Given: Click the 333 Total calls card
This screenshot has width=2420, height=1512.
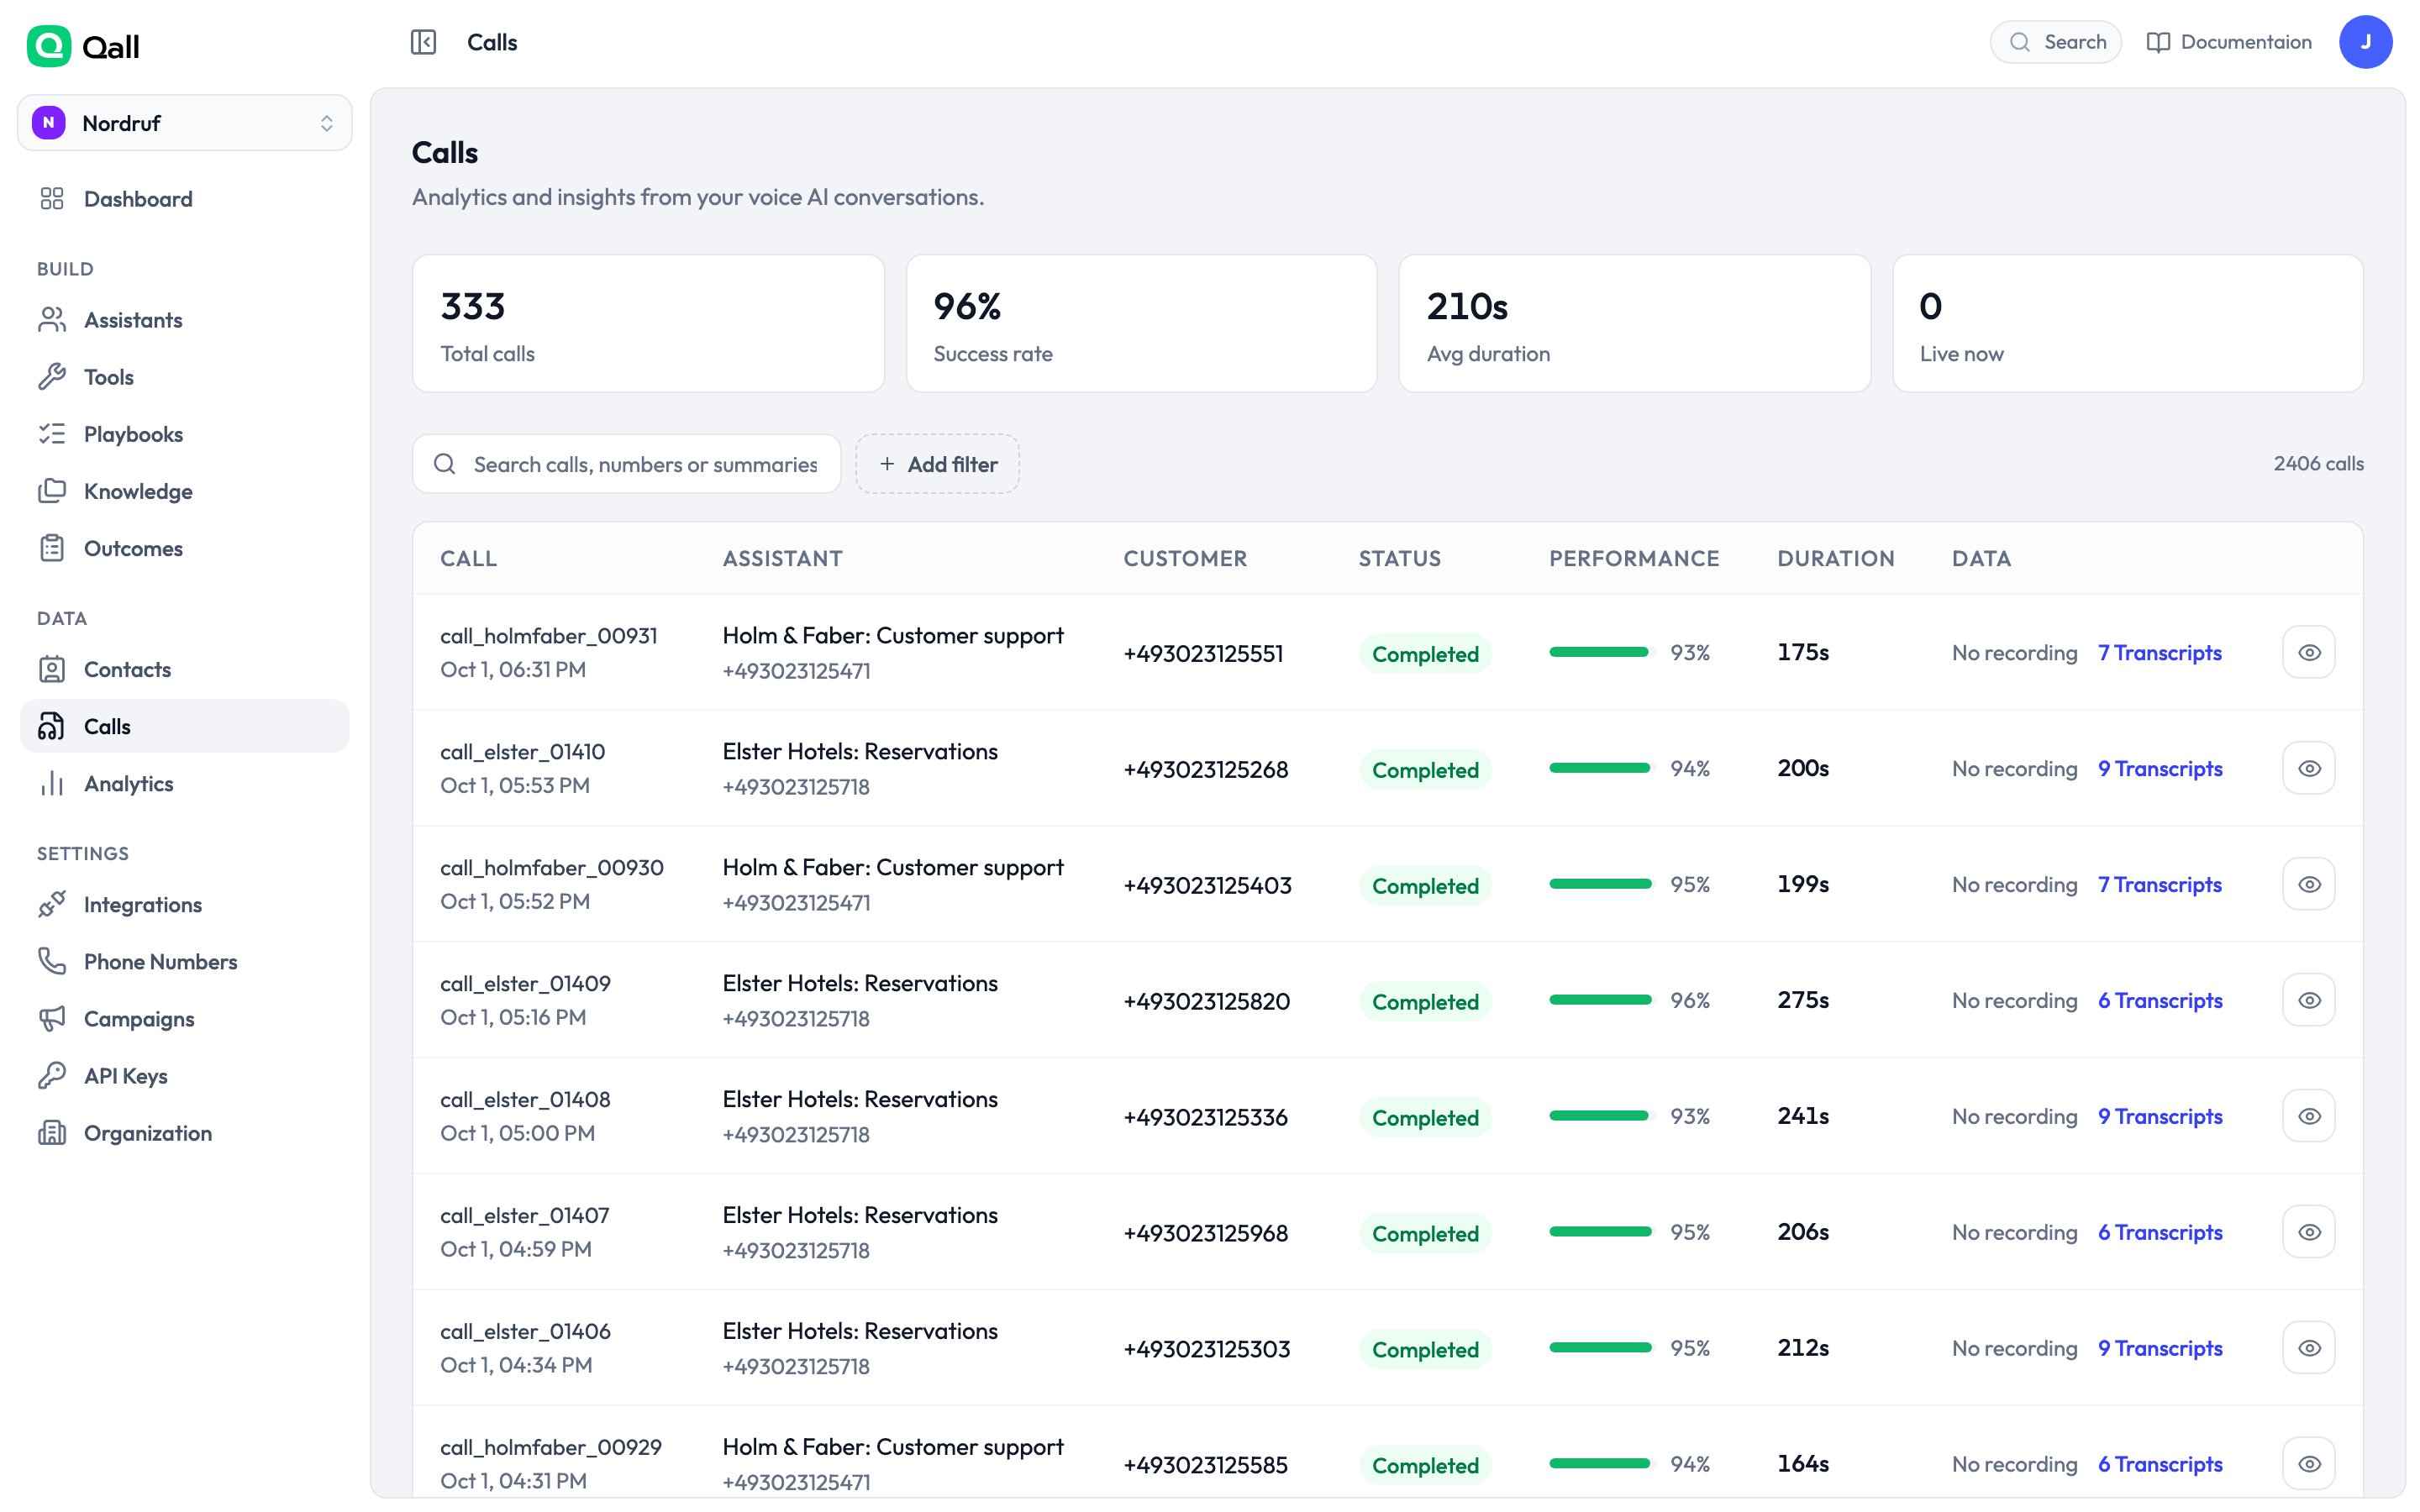Looking at the screenshot, I should [x=648, y=323].
